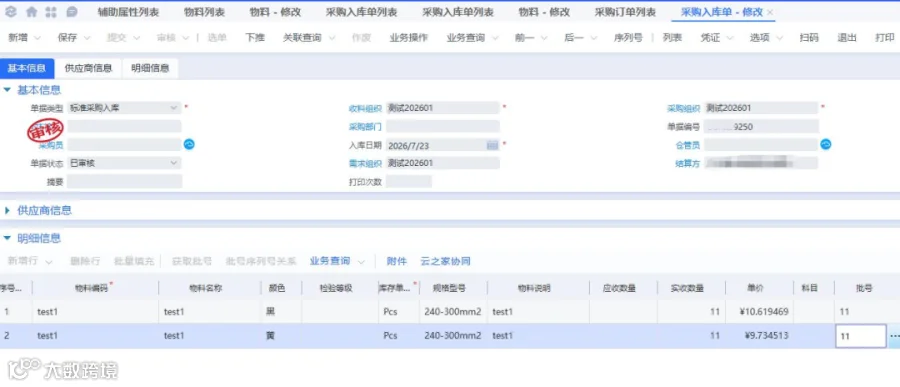Viewport: 900px width, 387px height.
Task: Click the 采购组织 link label
Action: tap(684, 108)
